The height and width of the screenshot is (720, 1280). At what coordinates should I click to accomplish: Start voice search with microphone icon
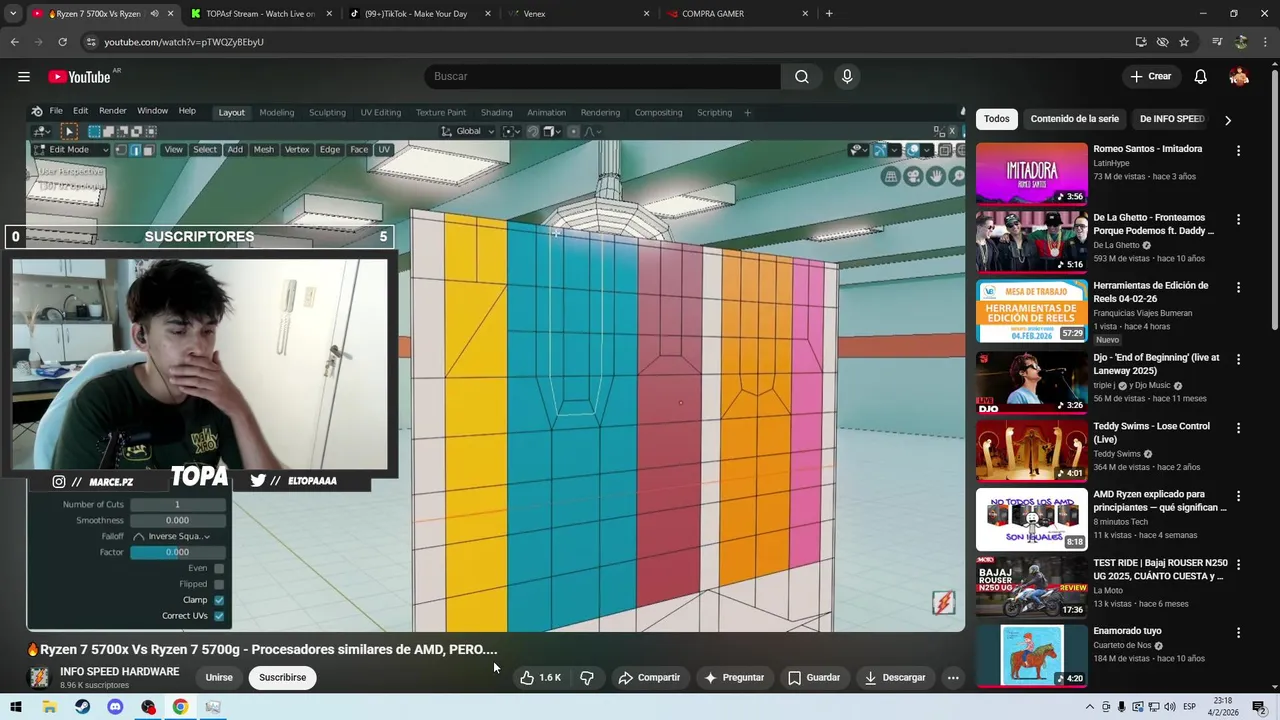[x=847, y=77]
